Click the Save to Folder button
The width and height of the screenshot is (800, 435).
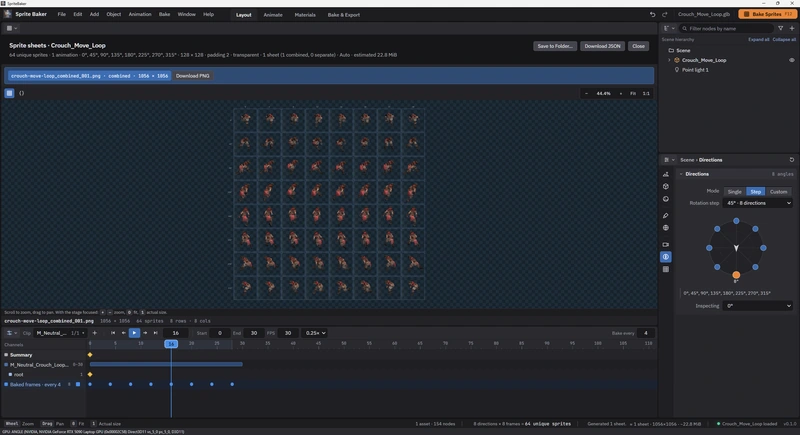point(555,46)
